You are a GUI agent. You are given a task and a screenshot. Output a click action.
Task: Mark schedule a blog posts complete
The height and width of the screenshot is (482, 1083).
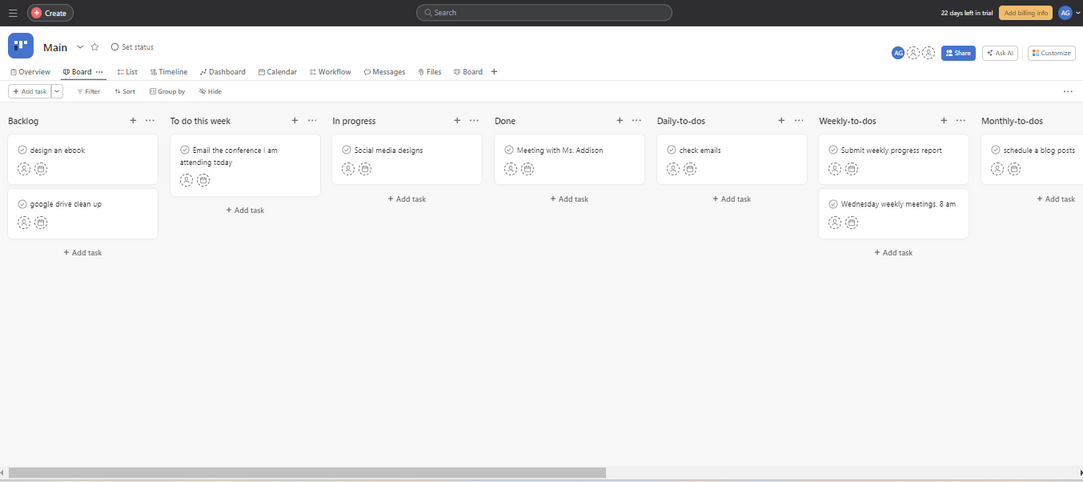pyautogui.click(x=995, y=150)
